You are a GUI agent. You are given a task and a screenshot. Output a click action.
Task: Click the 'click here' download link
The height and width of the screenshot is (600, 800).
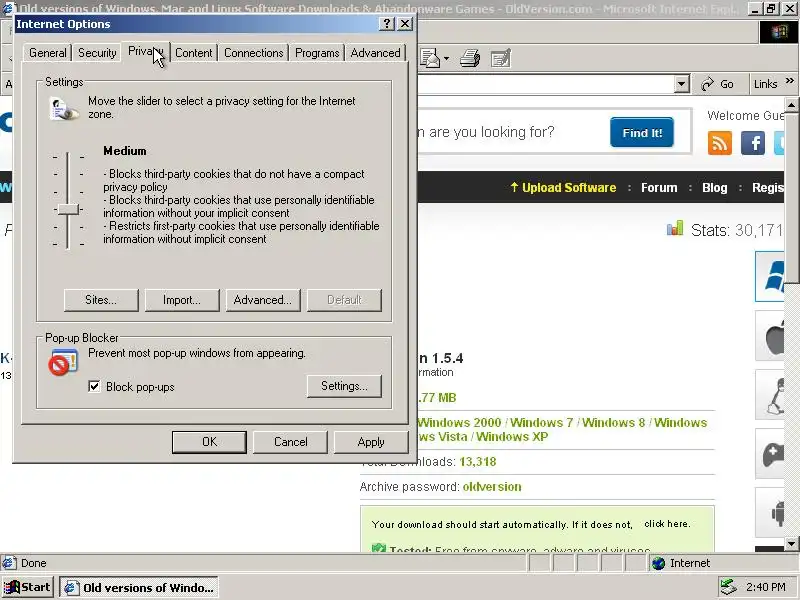666,523
